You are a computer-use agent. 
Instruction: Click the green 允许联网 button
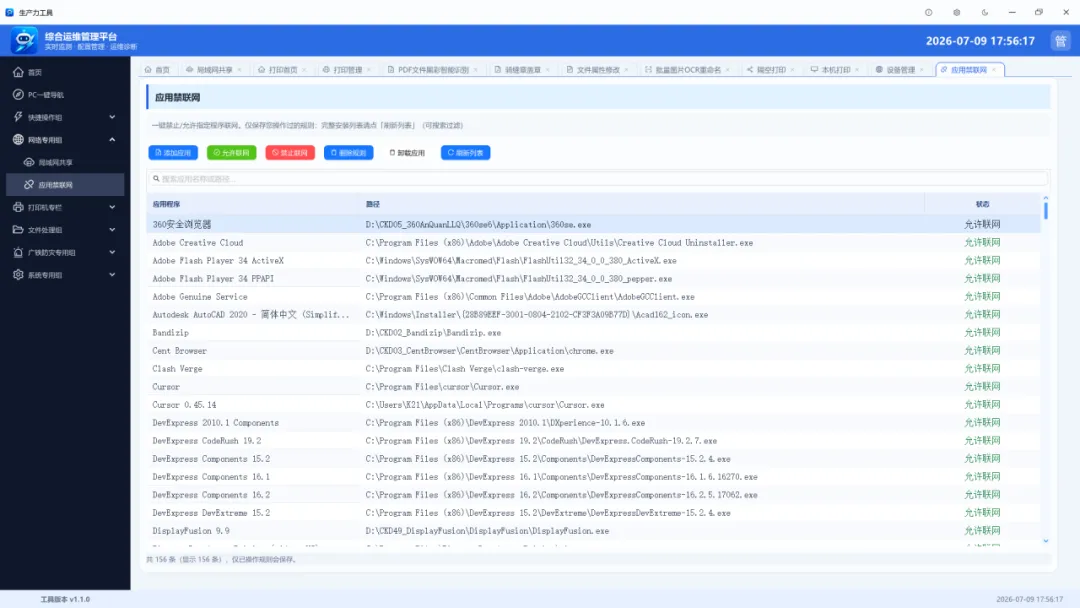[x=231, y=153]
